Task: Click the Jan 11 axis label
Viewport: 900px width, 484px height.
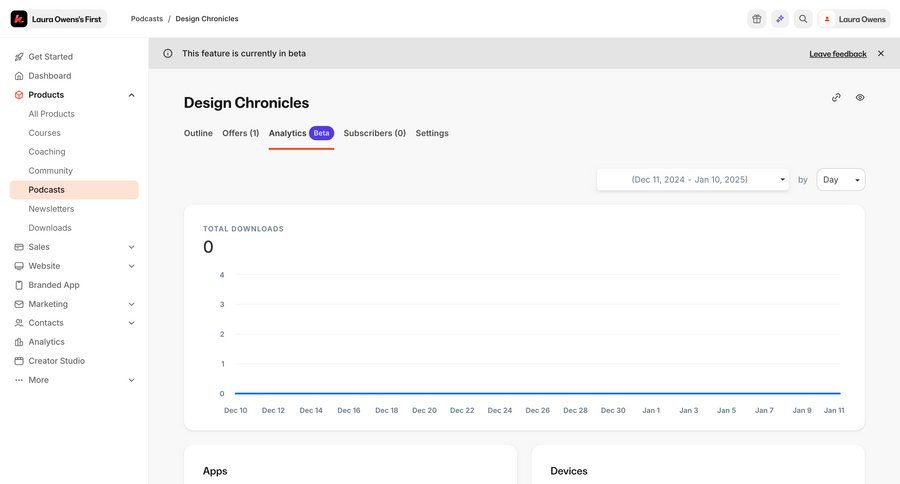Action: [x=834, y=411]
